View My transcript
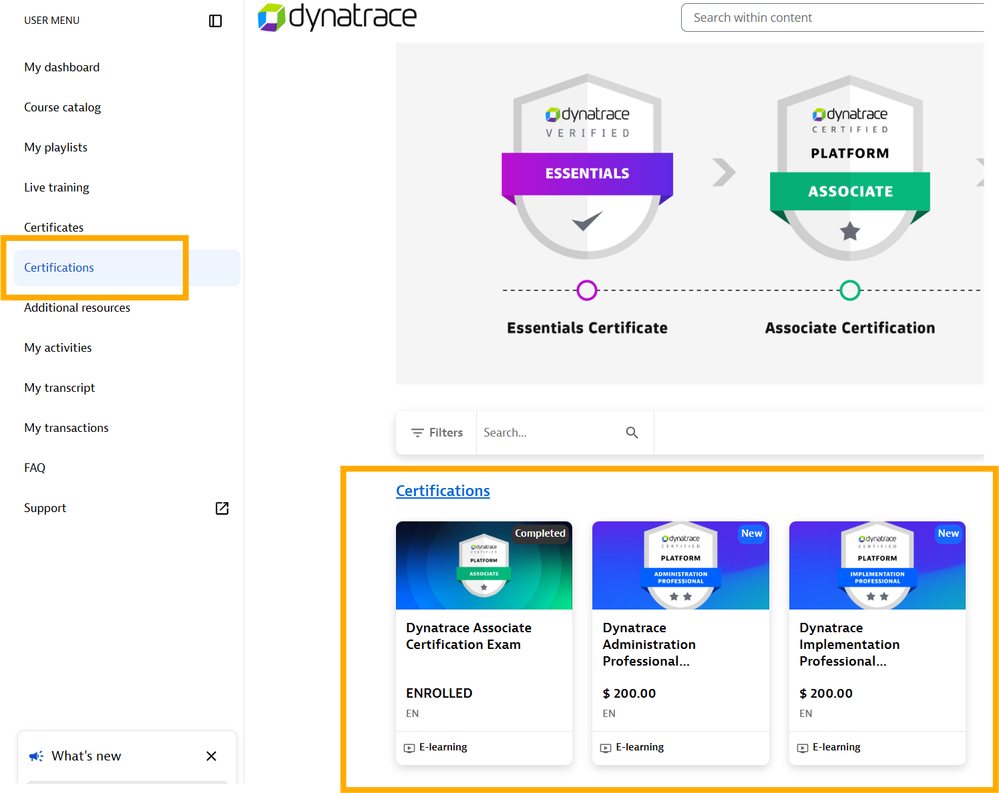The width and height of the screenshot is (999, 793). click(x=59, y=388)
